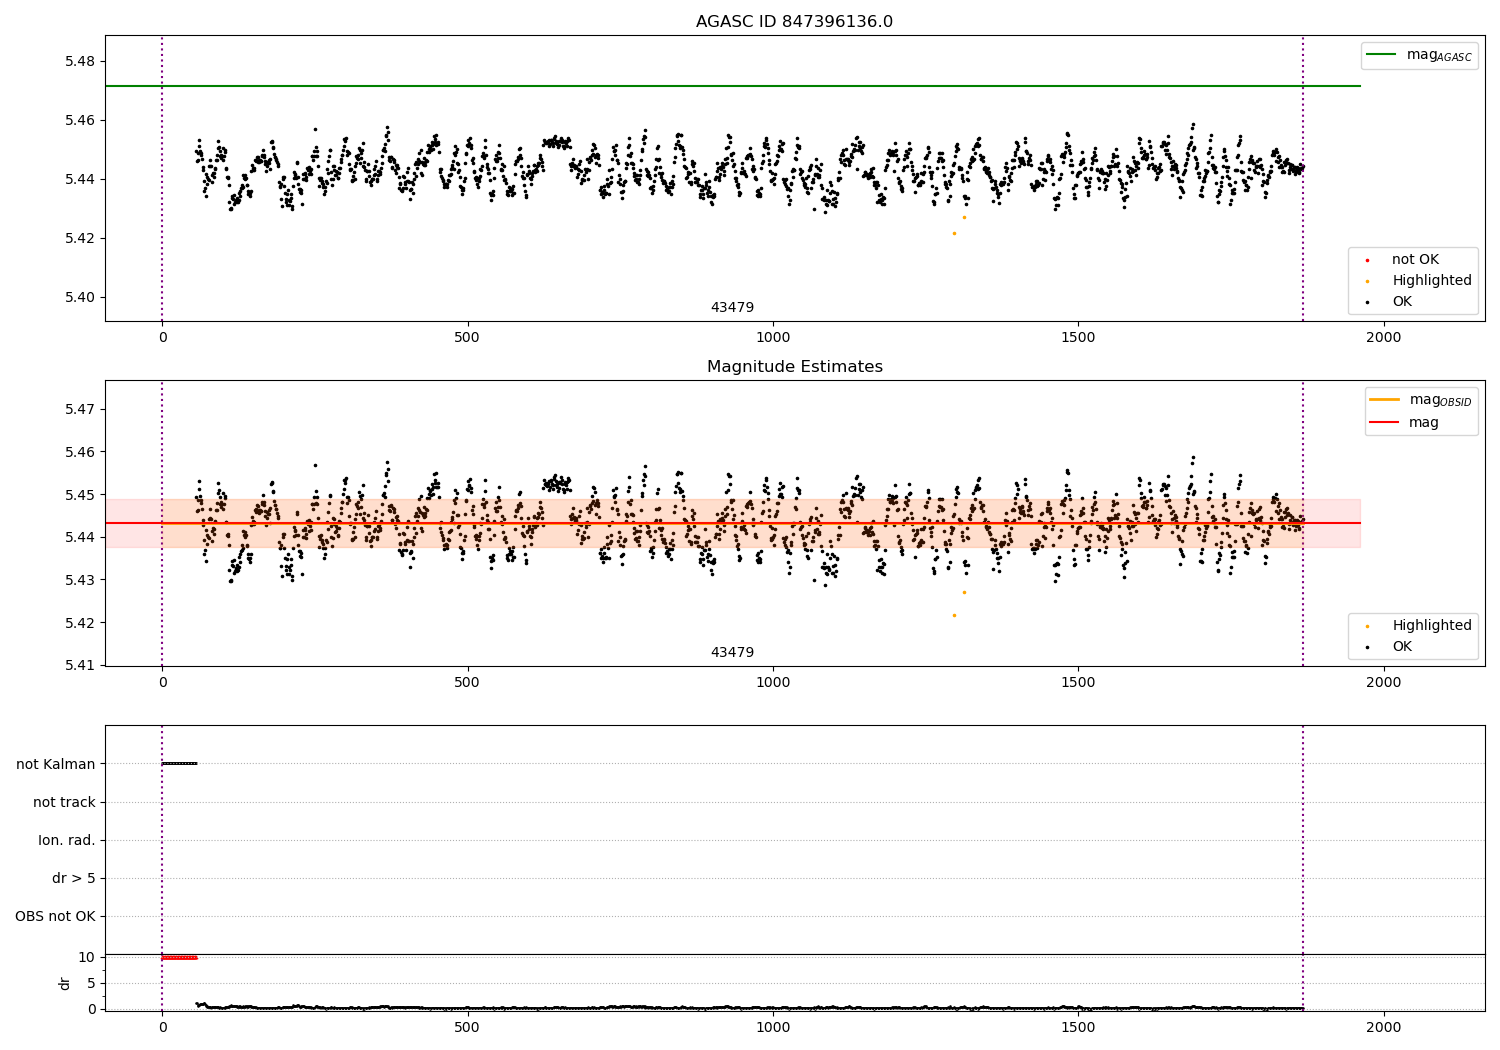
Task: Click the green line sample in mag AGASC legend
Action: 1381,55
